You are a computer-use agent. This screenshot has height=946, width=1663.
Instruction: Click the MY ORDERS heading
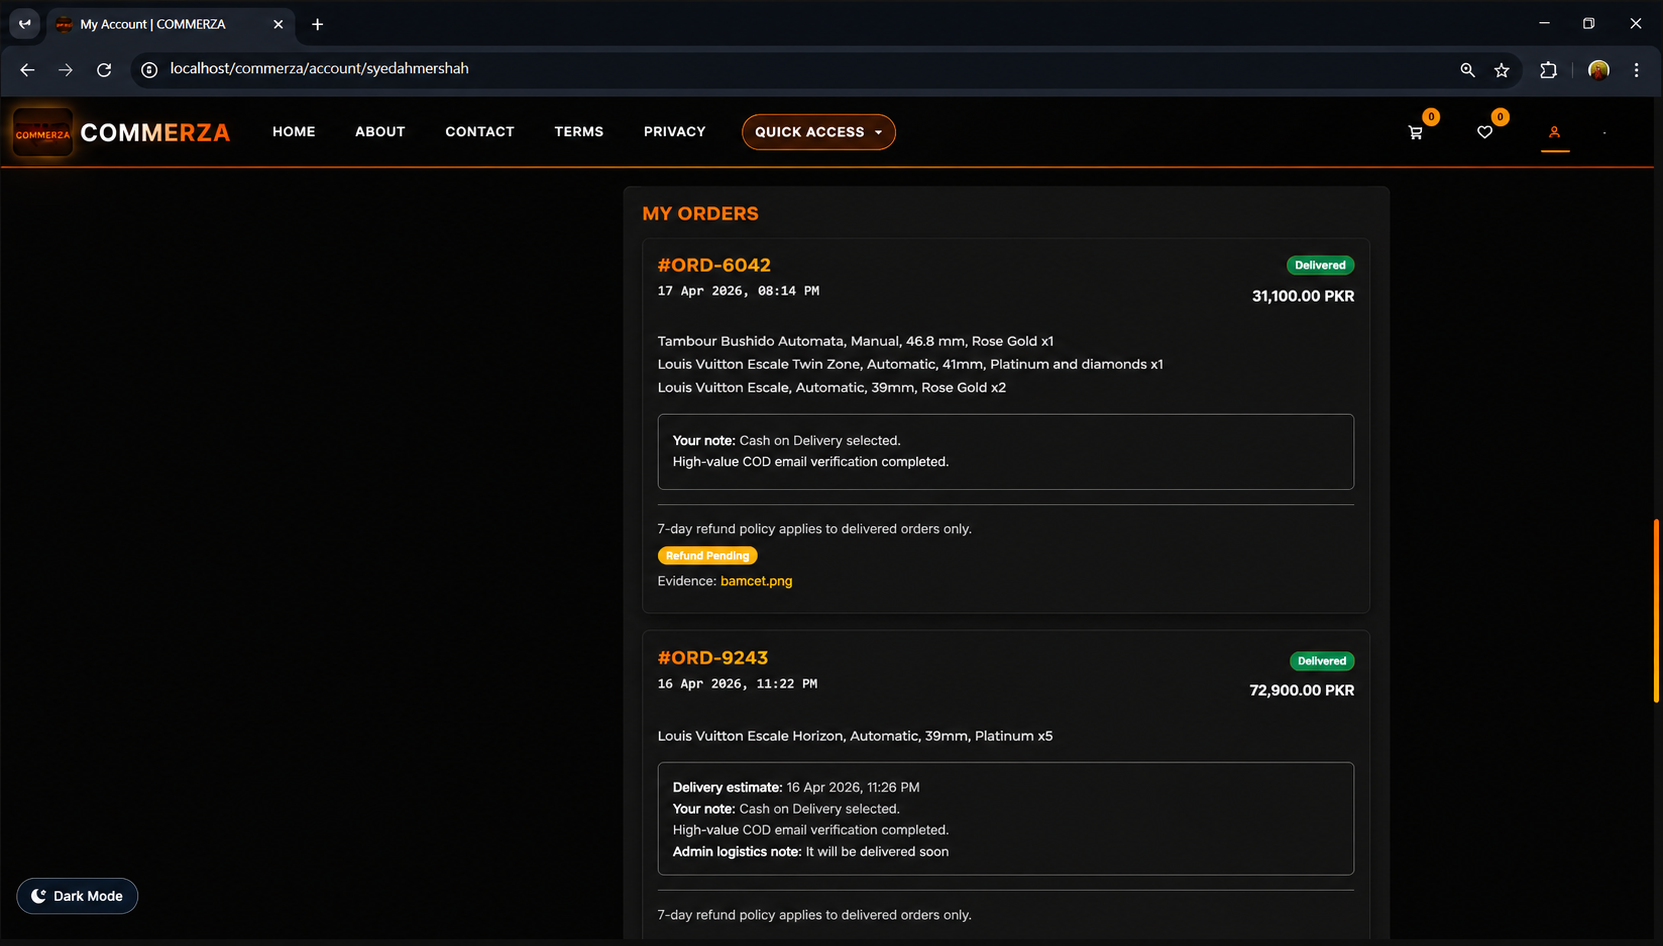700,214
